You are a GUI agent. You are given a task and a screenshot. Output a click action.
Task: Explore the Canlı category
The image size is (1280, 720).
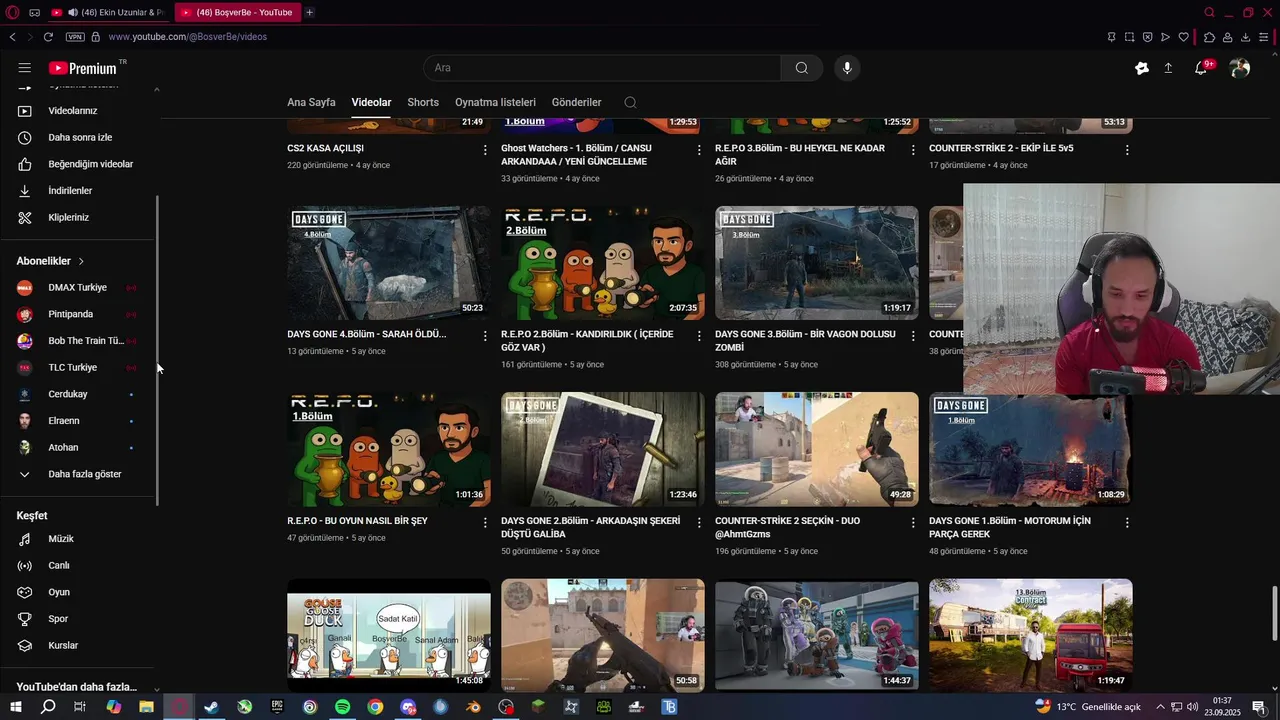tap(78, 565)
